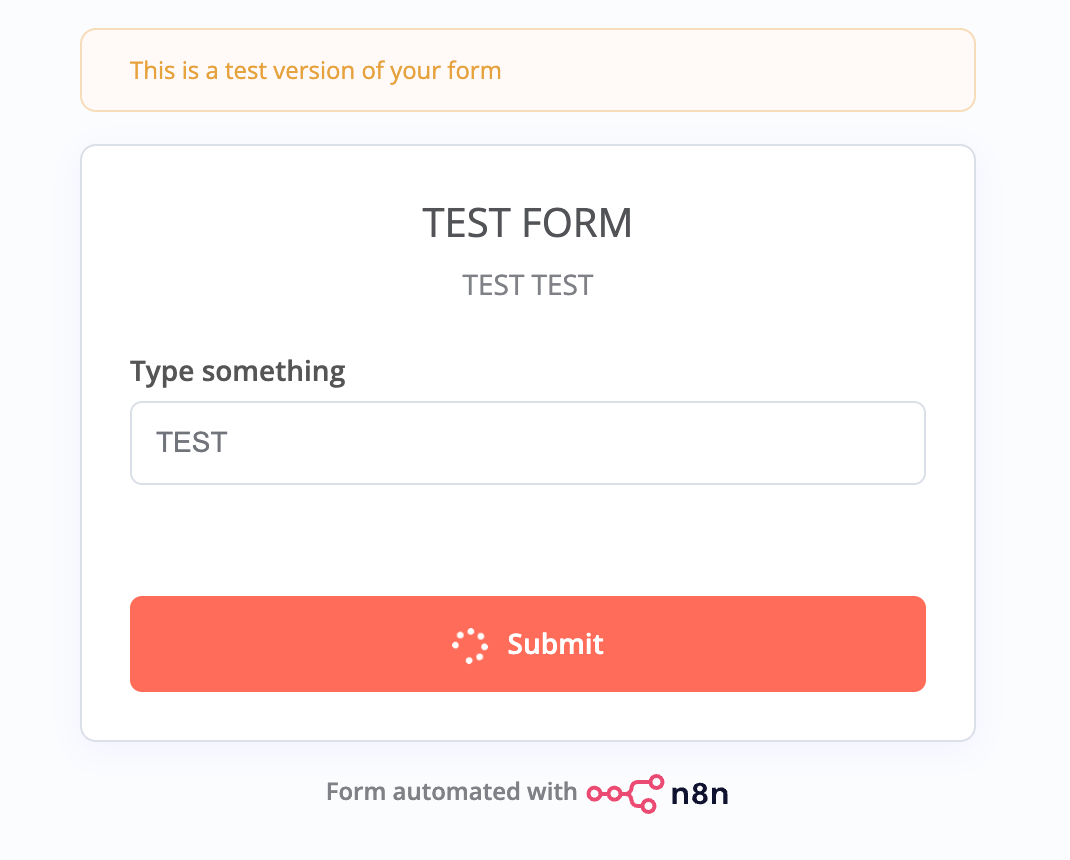Click the "Type something" field label

(x=237, y=372)
